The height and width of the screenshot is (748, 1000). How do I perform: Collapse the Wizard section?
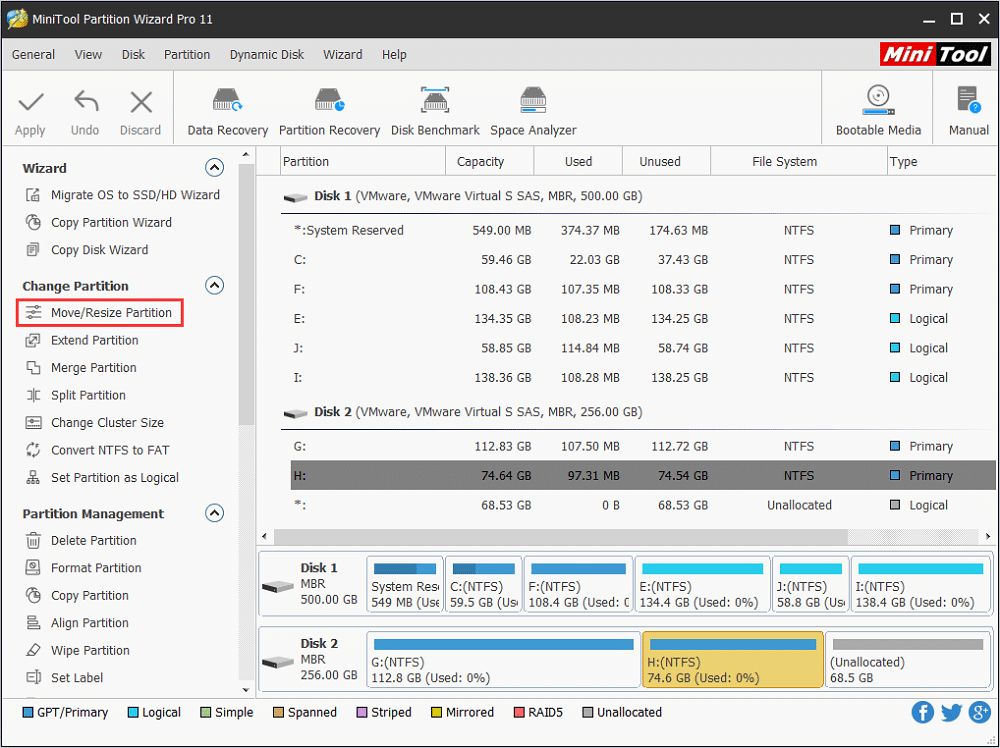pyautogui.click(x=214, y=168)
